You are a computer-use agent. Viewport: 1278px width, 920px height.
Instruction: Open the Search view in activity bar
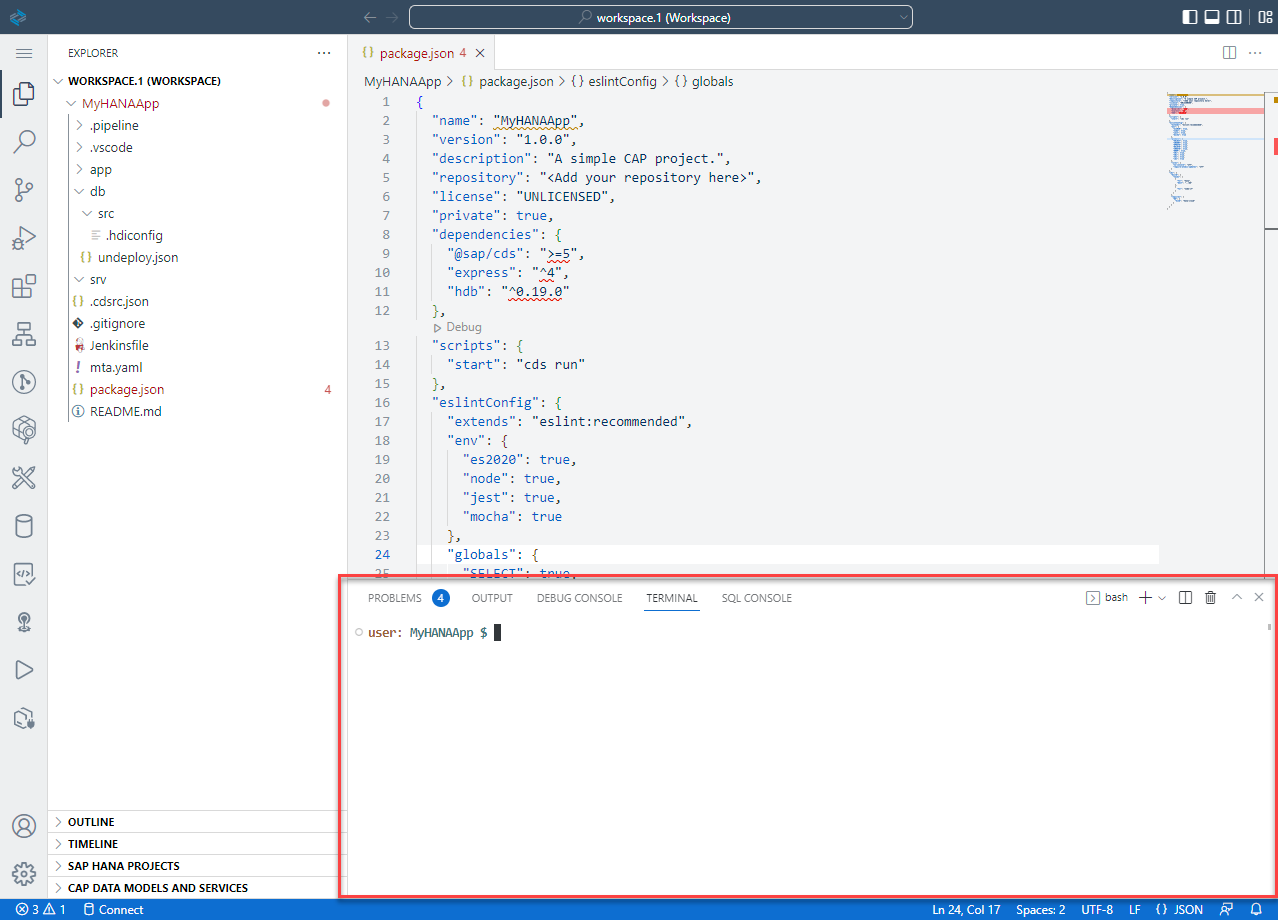coord(24,142)
